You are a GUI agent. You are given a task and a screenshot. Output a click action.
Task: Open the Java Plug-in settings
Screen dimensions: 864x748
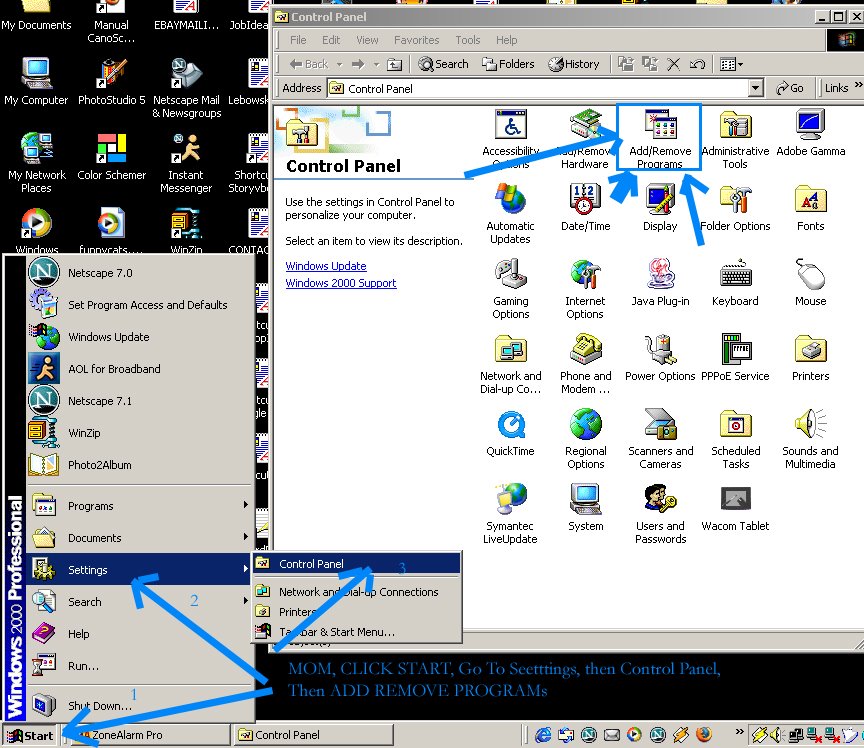(x=660, y=282)
